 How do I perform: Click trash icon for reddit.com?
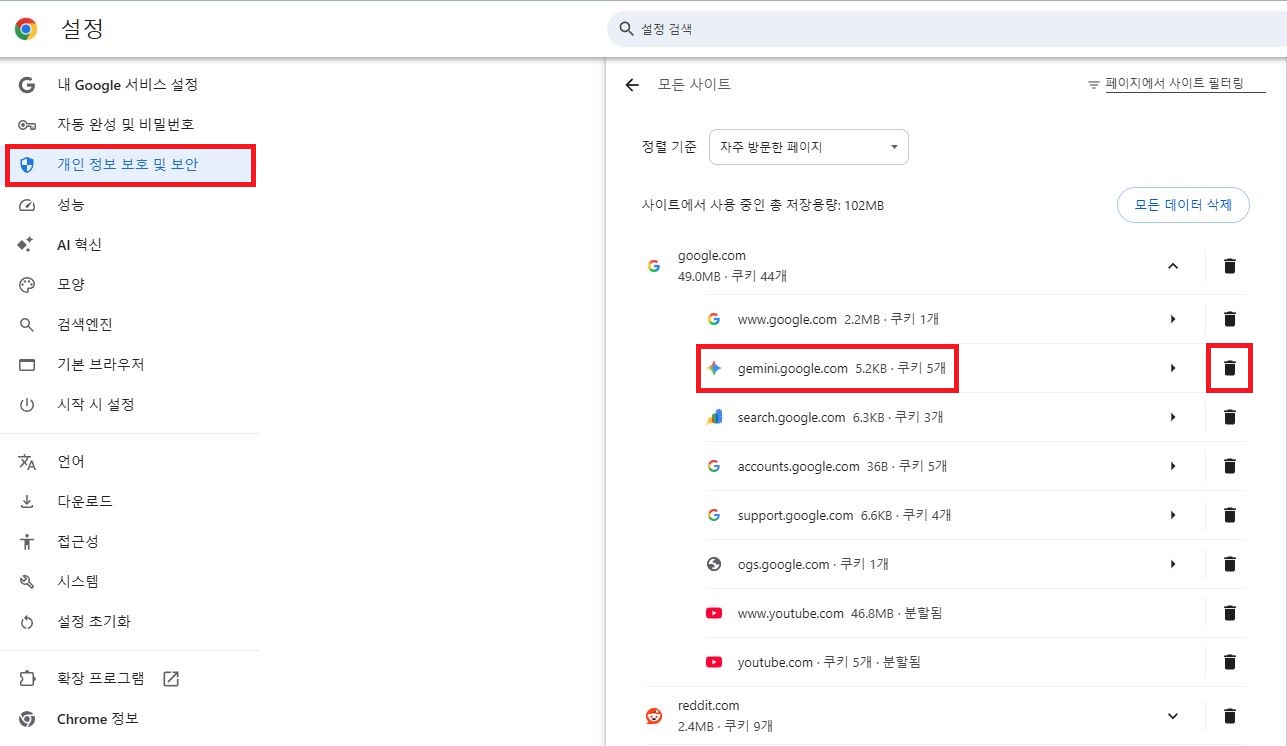coord(1230,716)
